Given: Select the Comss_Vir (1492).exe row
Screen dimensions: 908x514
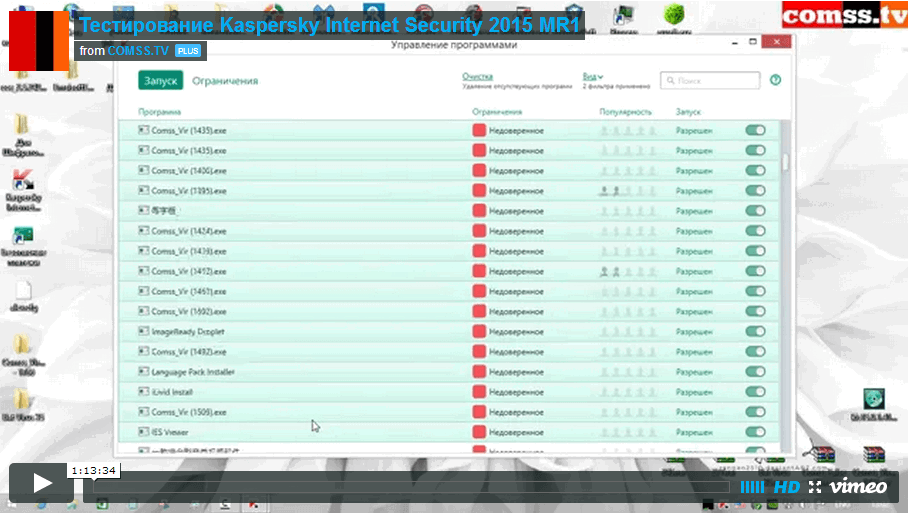Looking at the screenshot, I should [x=449, y=351].
